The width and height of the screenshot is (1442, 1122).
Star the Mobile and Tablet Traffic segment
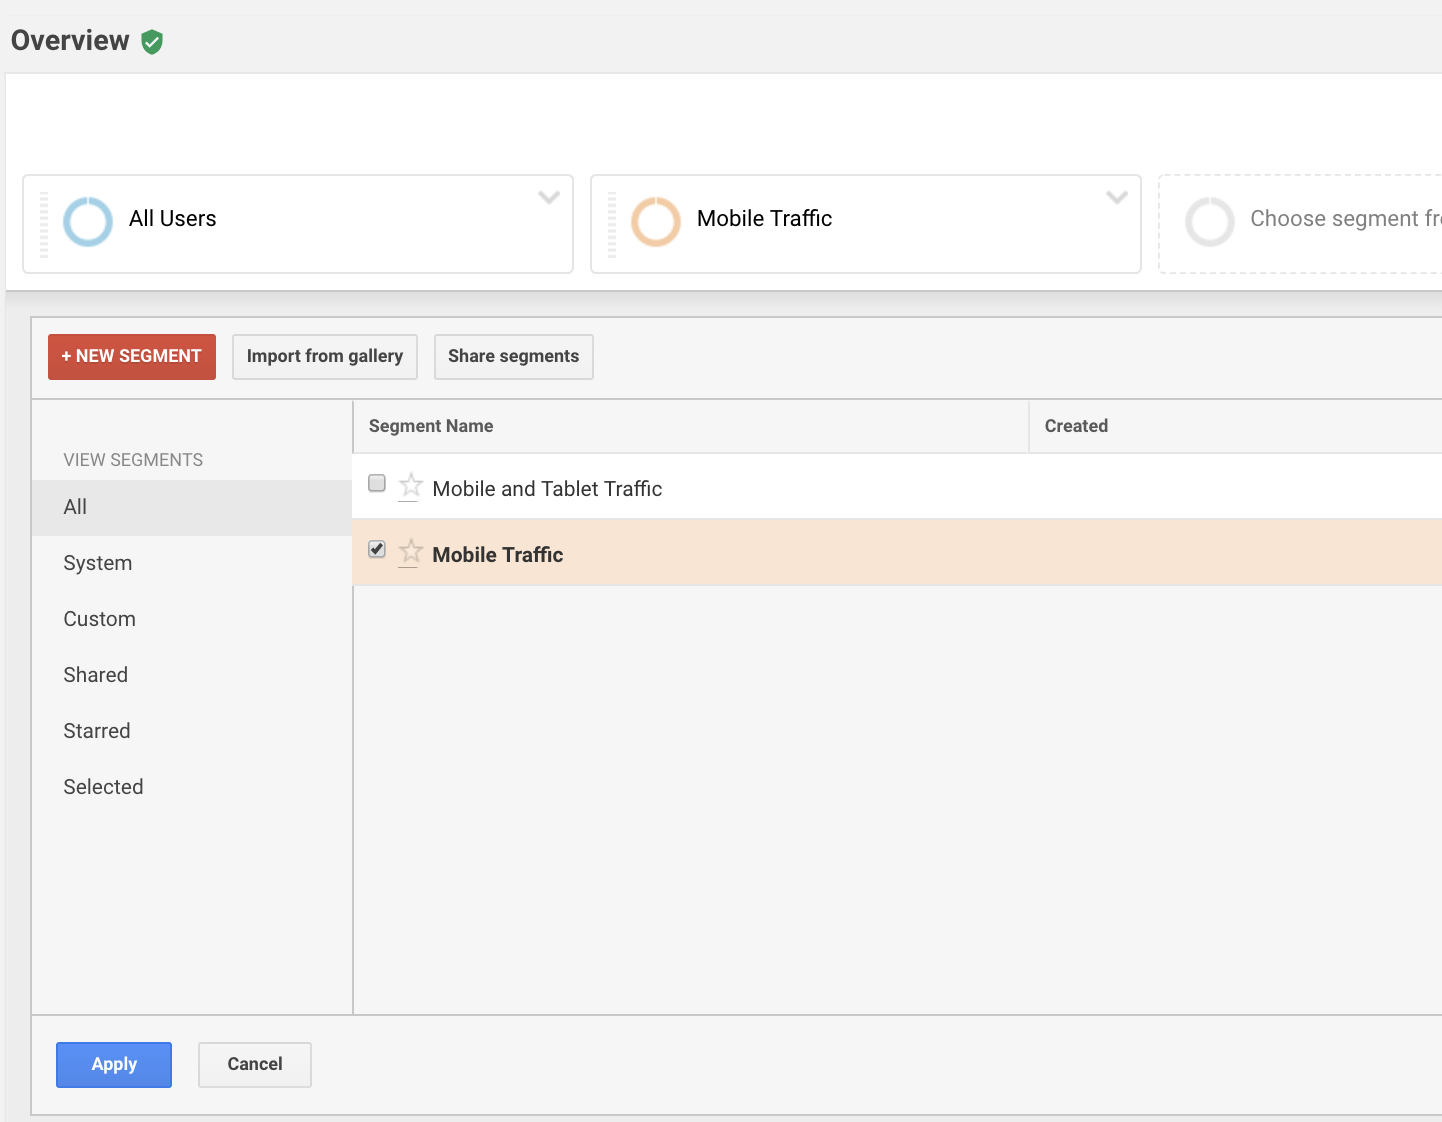point(410,486)
